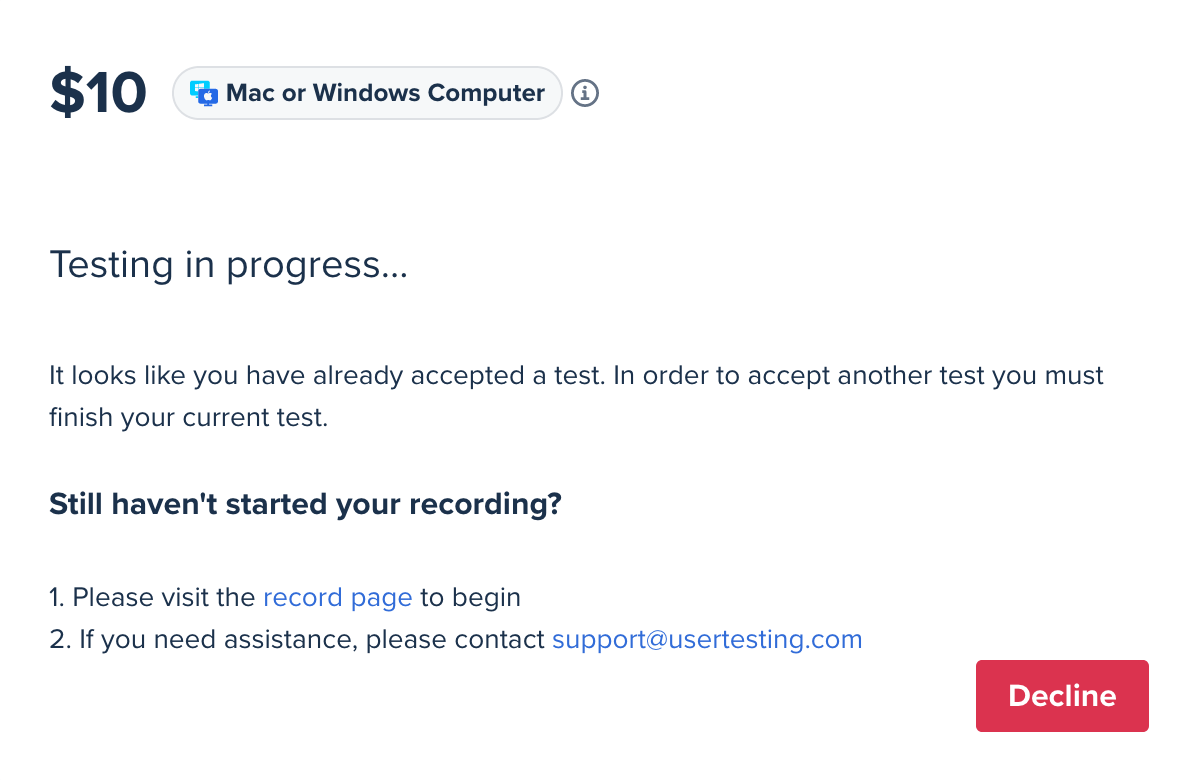Click the support@usertesting.com email link

pyautogui.click(x=707, y=639)
